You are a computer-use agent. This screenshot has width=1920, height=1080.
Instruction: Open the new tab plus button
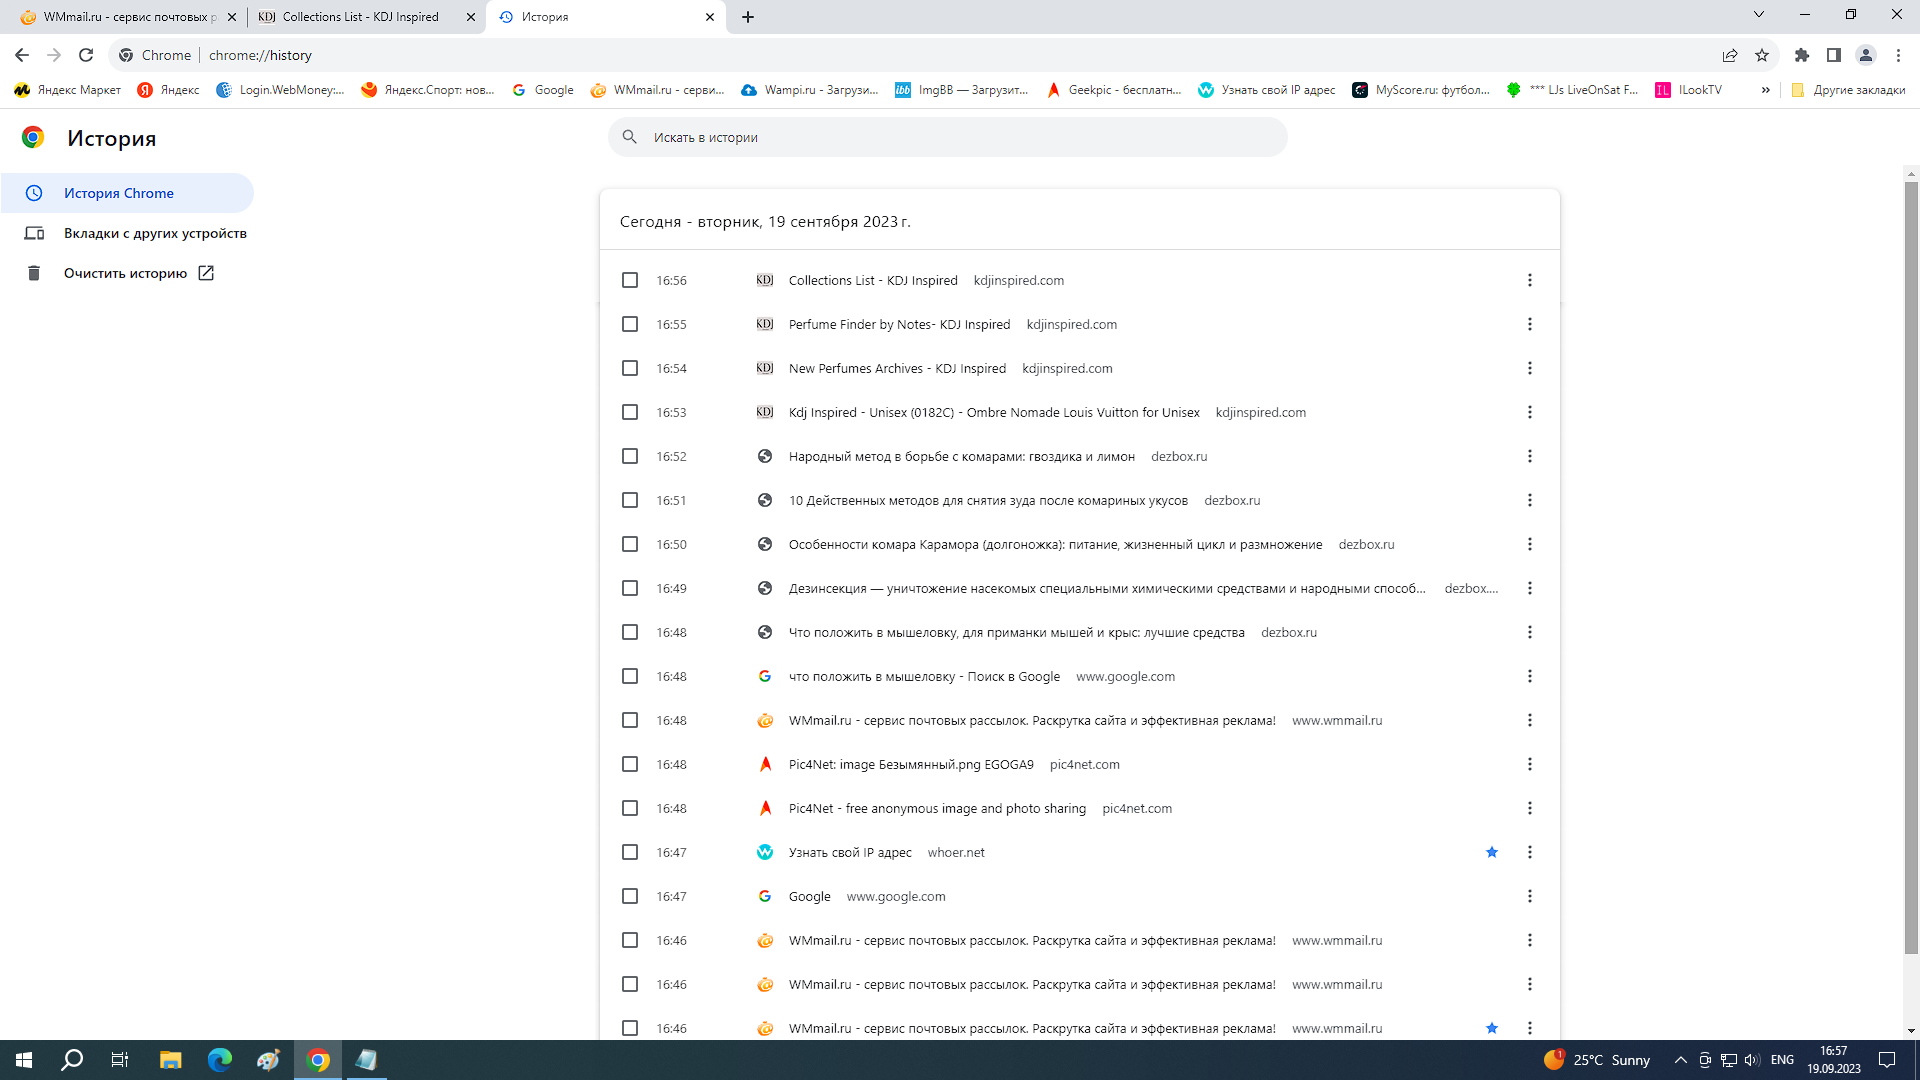tap(748, 17)
